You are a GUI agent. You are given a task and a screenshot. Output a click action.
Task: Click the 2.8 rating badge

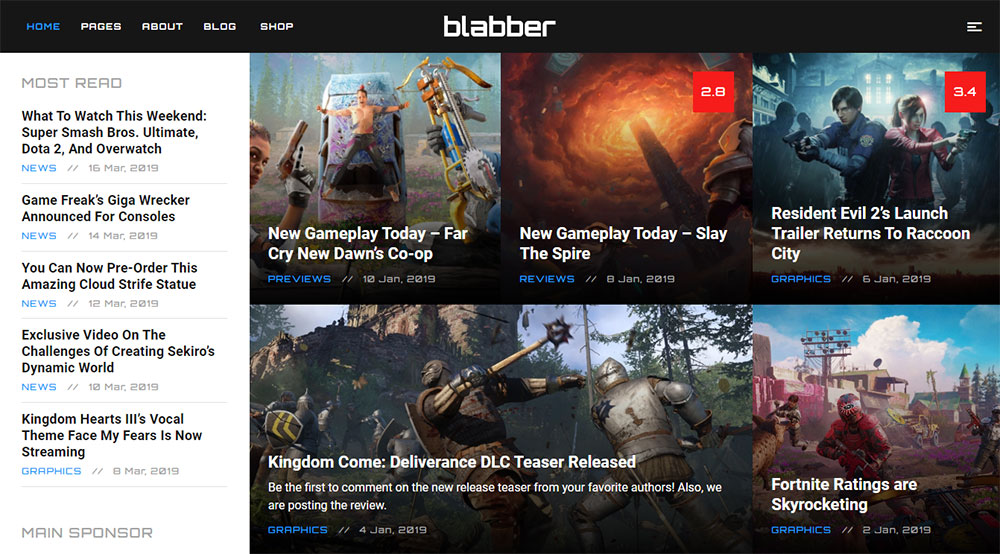tap(713, 92)
